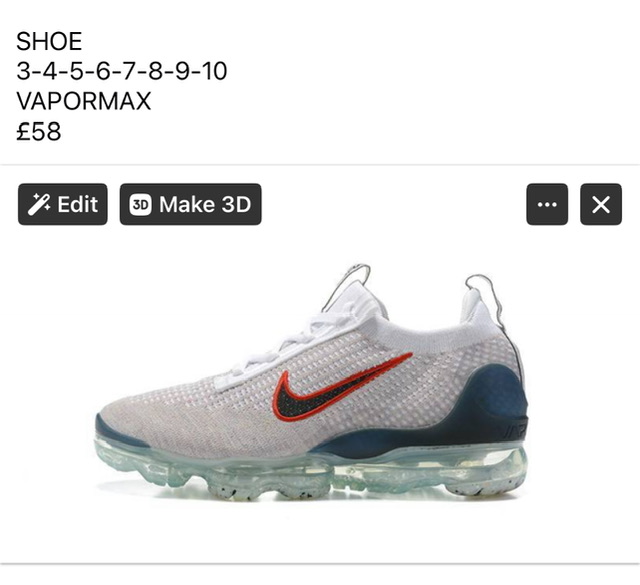Click the £58 price text

click(39, 131)
